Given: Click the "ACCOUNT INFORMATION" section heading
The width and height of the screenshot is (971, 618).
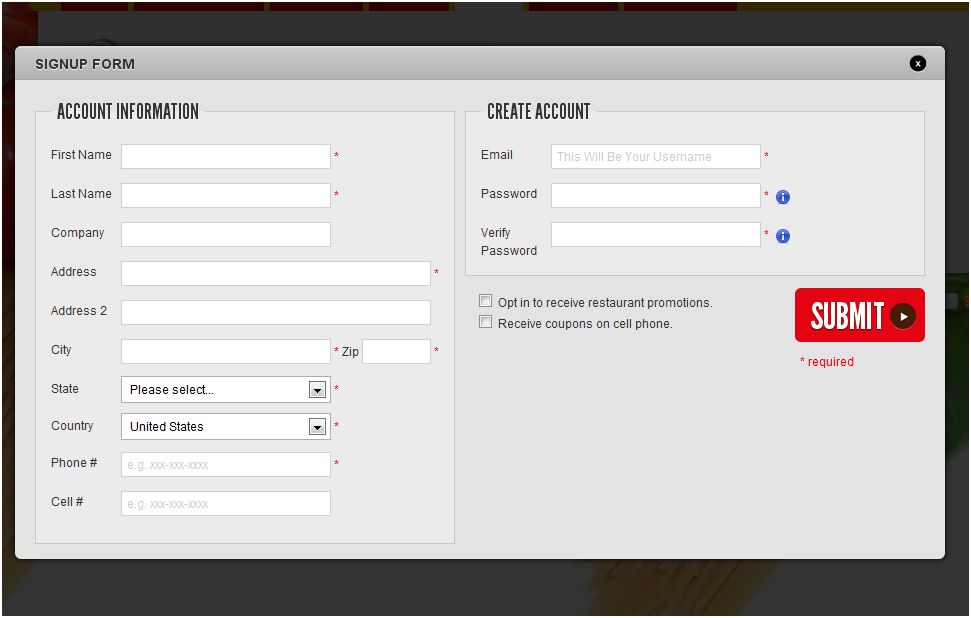Looking at the screenshot, I should pyautogui.click(x=128, y=111).
